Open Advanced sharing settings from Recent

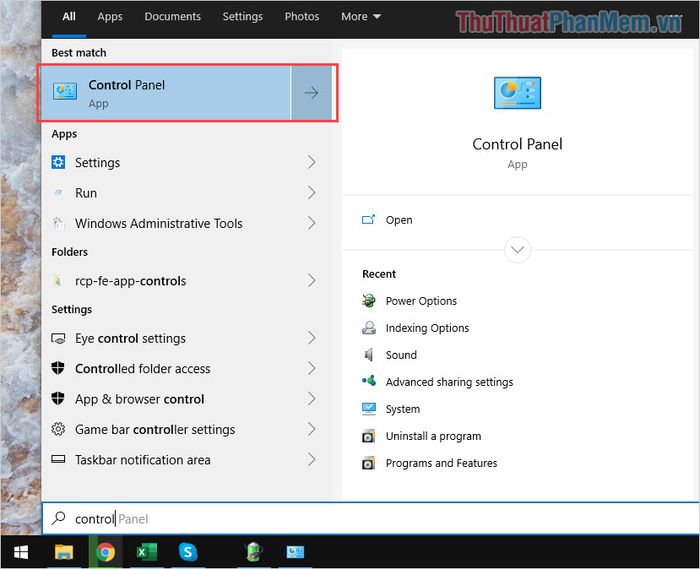coord(449,382)
